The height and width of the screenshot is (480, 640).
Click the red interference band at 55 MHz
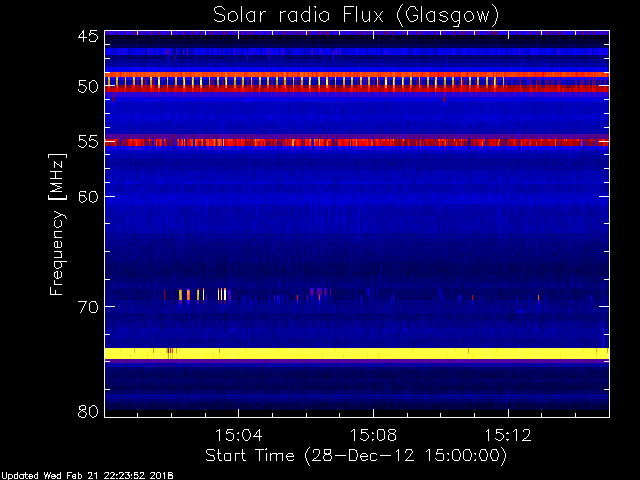357,142
